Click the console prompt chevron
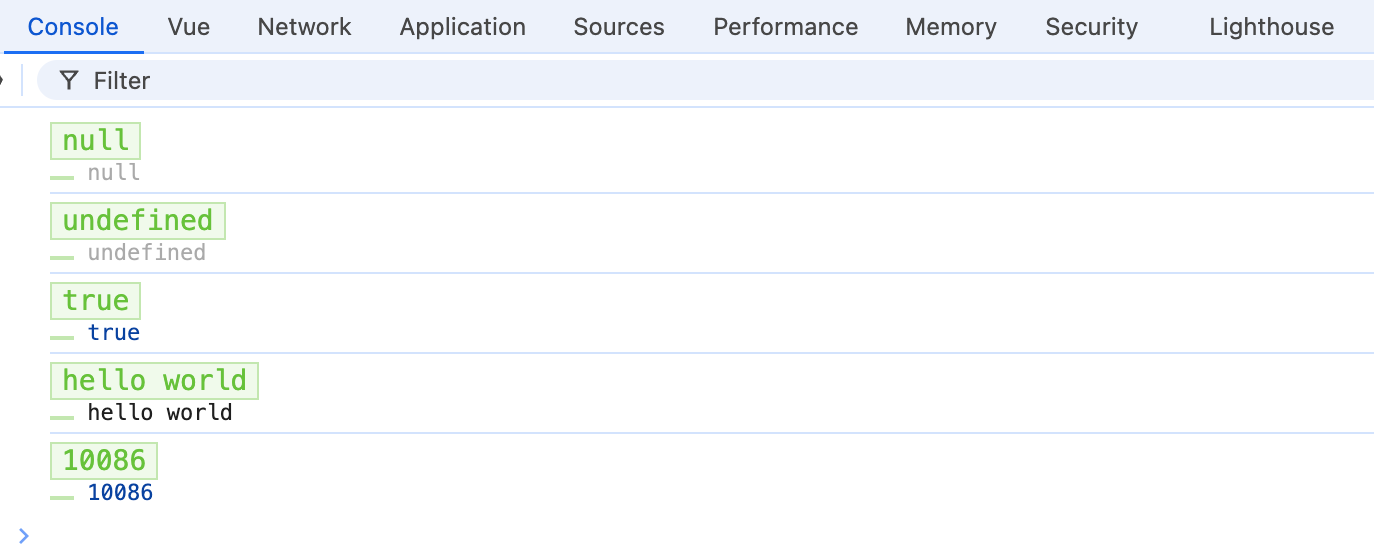 [24, 536]
